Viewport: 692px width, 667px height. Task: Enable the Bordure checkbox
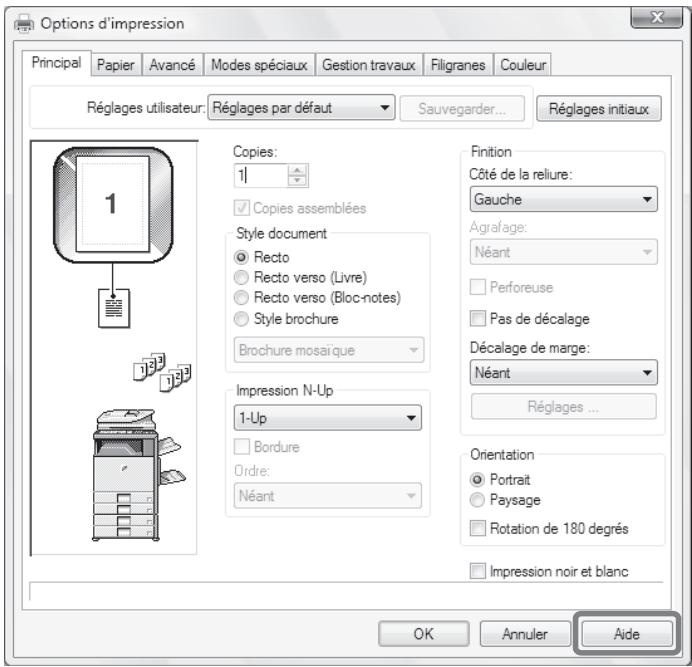[x=241, y=446]
